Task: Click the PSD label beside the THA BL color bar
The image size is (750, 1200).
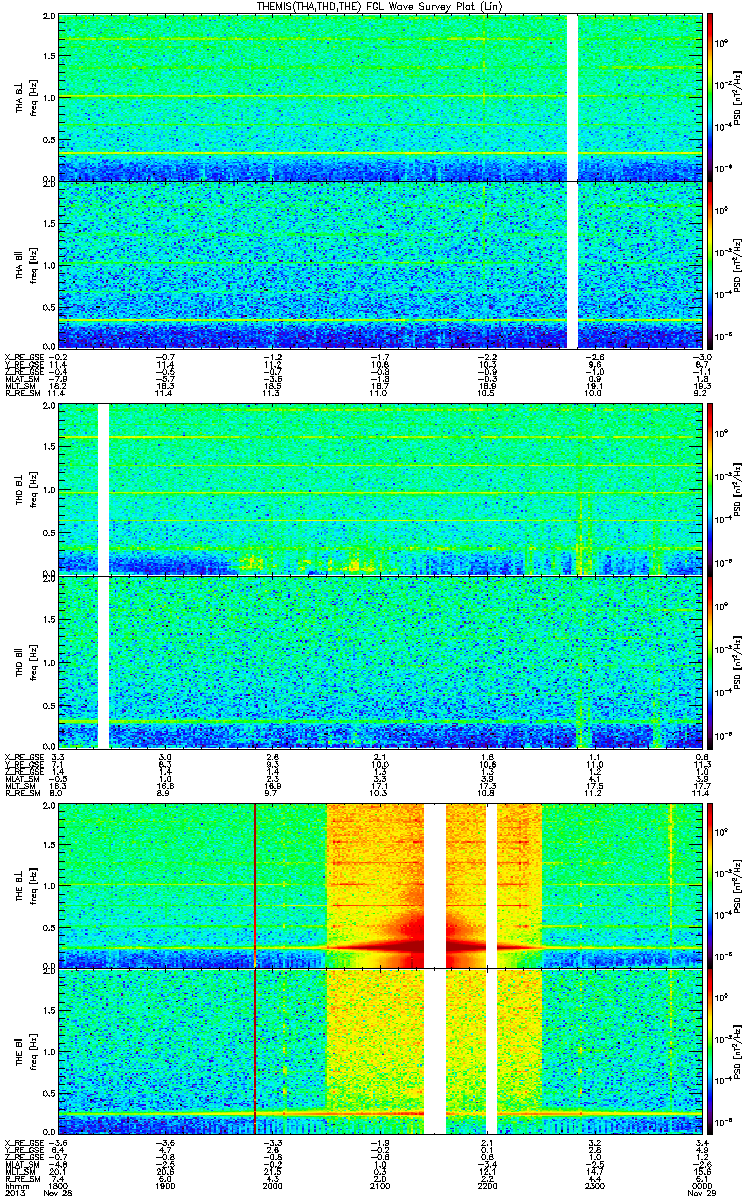Action: pos(739,97)
